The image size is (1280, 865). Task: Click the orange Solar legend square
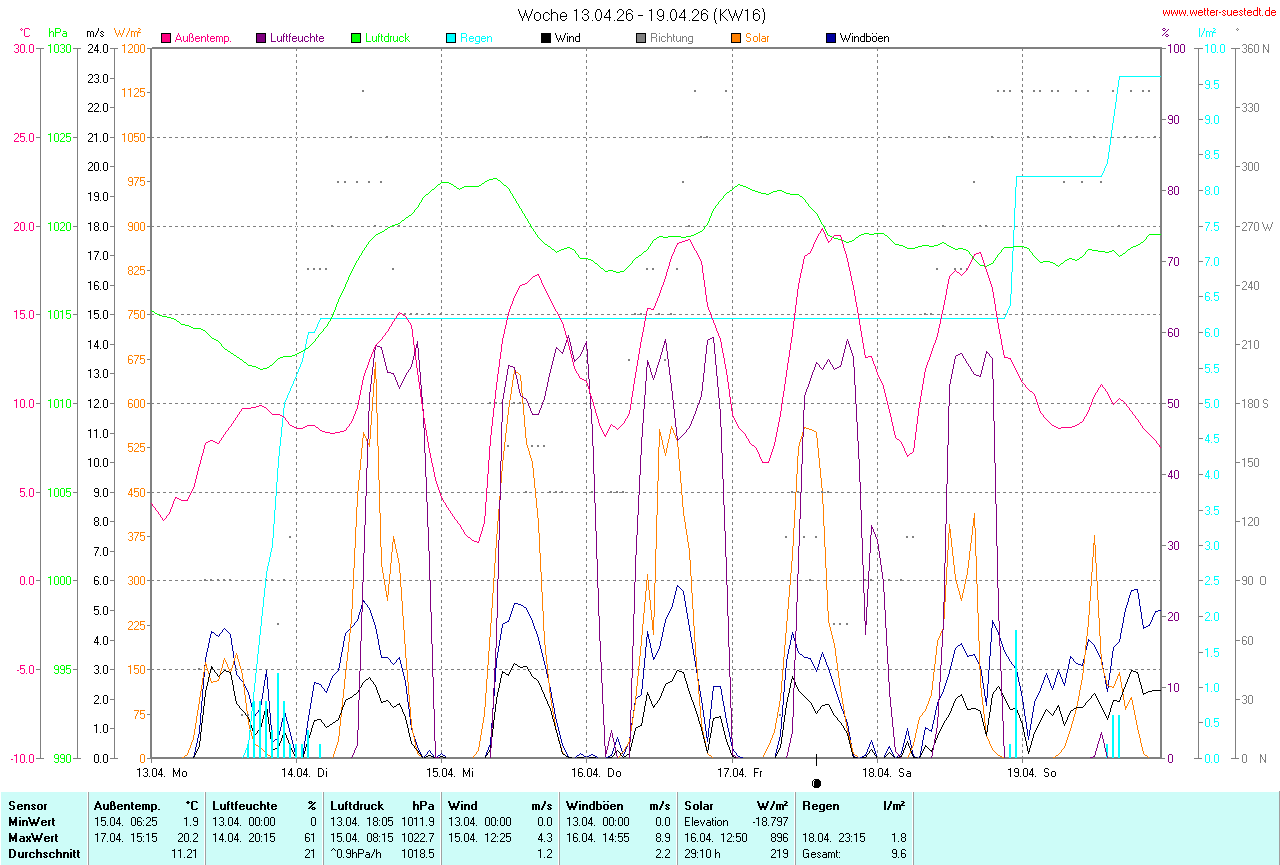point(736,39)
